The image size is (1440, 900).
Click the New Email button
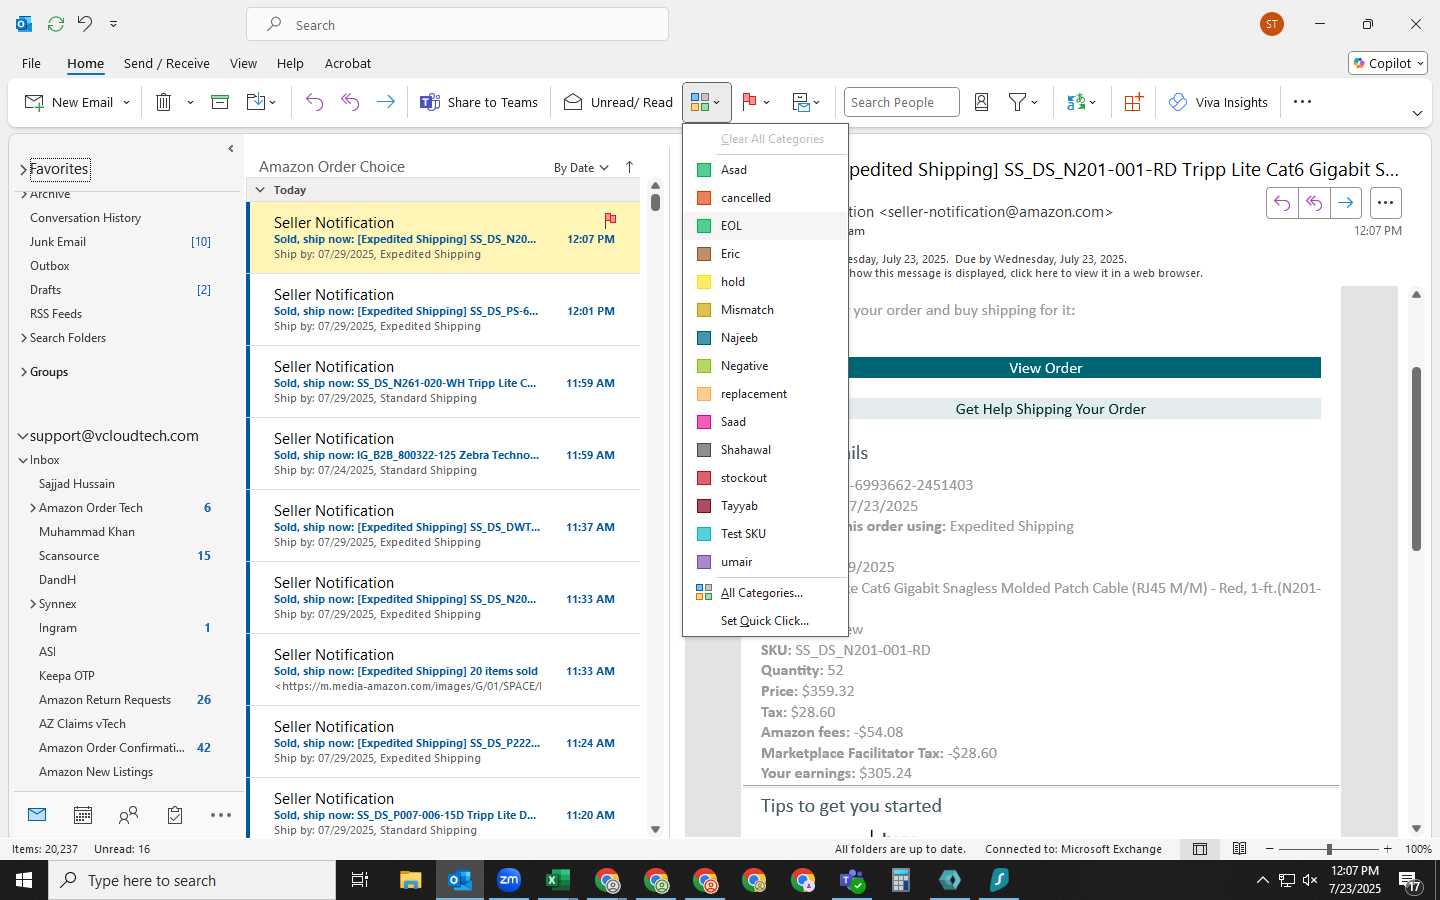68,102
